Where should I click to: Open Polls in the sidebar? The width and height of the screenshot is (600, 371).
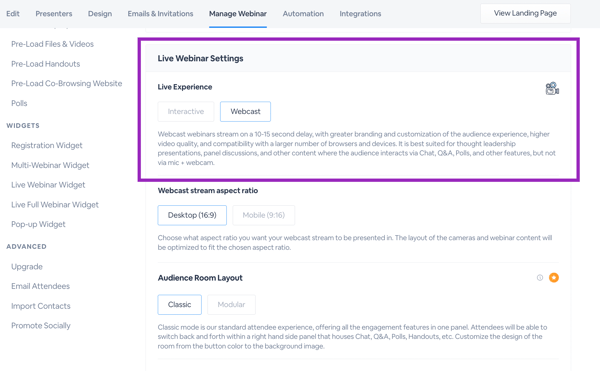click(x=19, y=103)
